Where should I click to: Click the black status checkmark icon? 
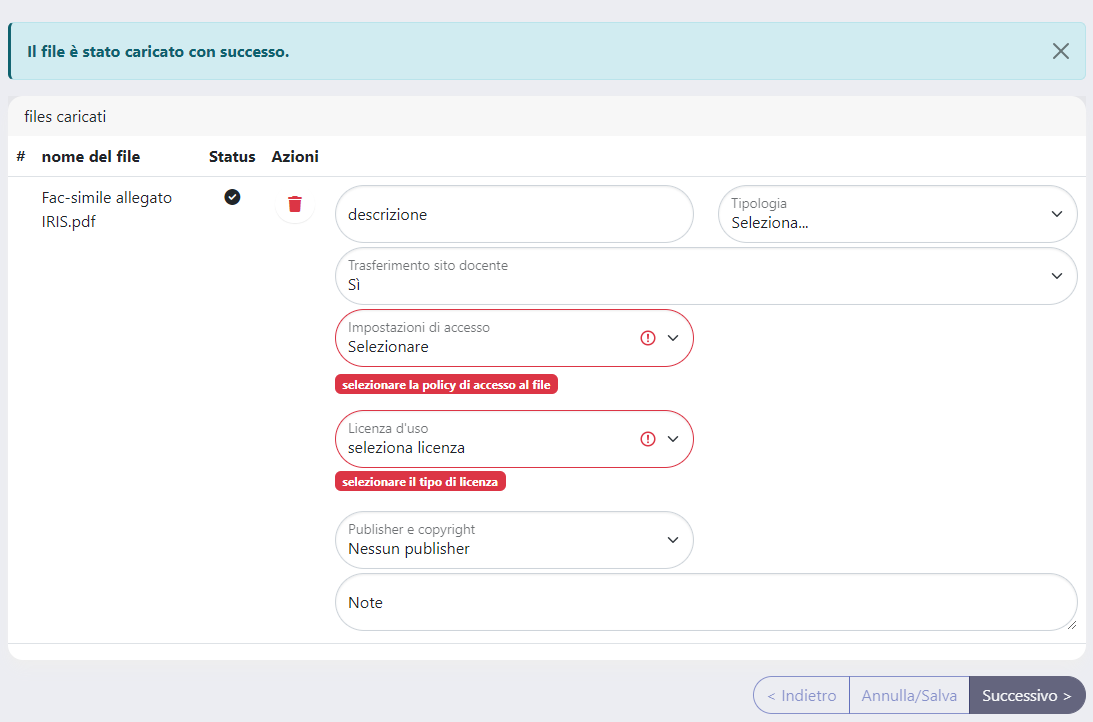[x=232, y=197]
